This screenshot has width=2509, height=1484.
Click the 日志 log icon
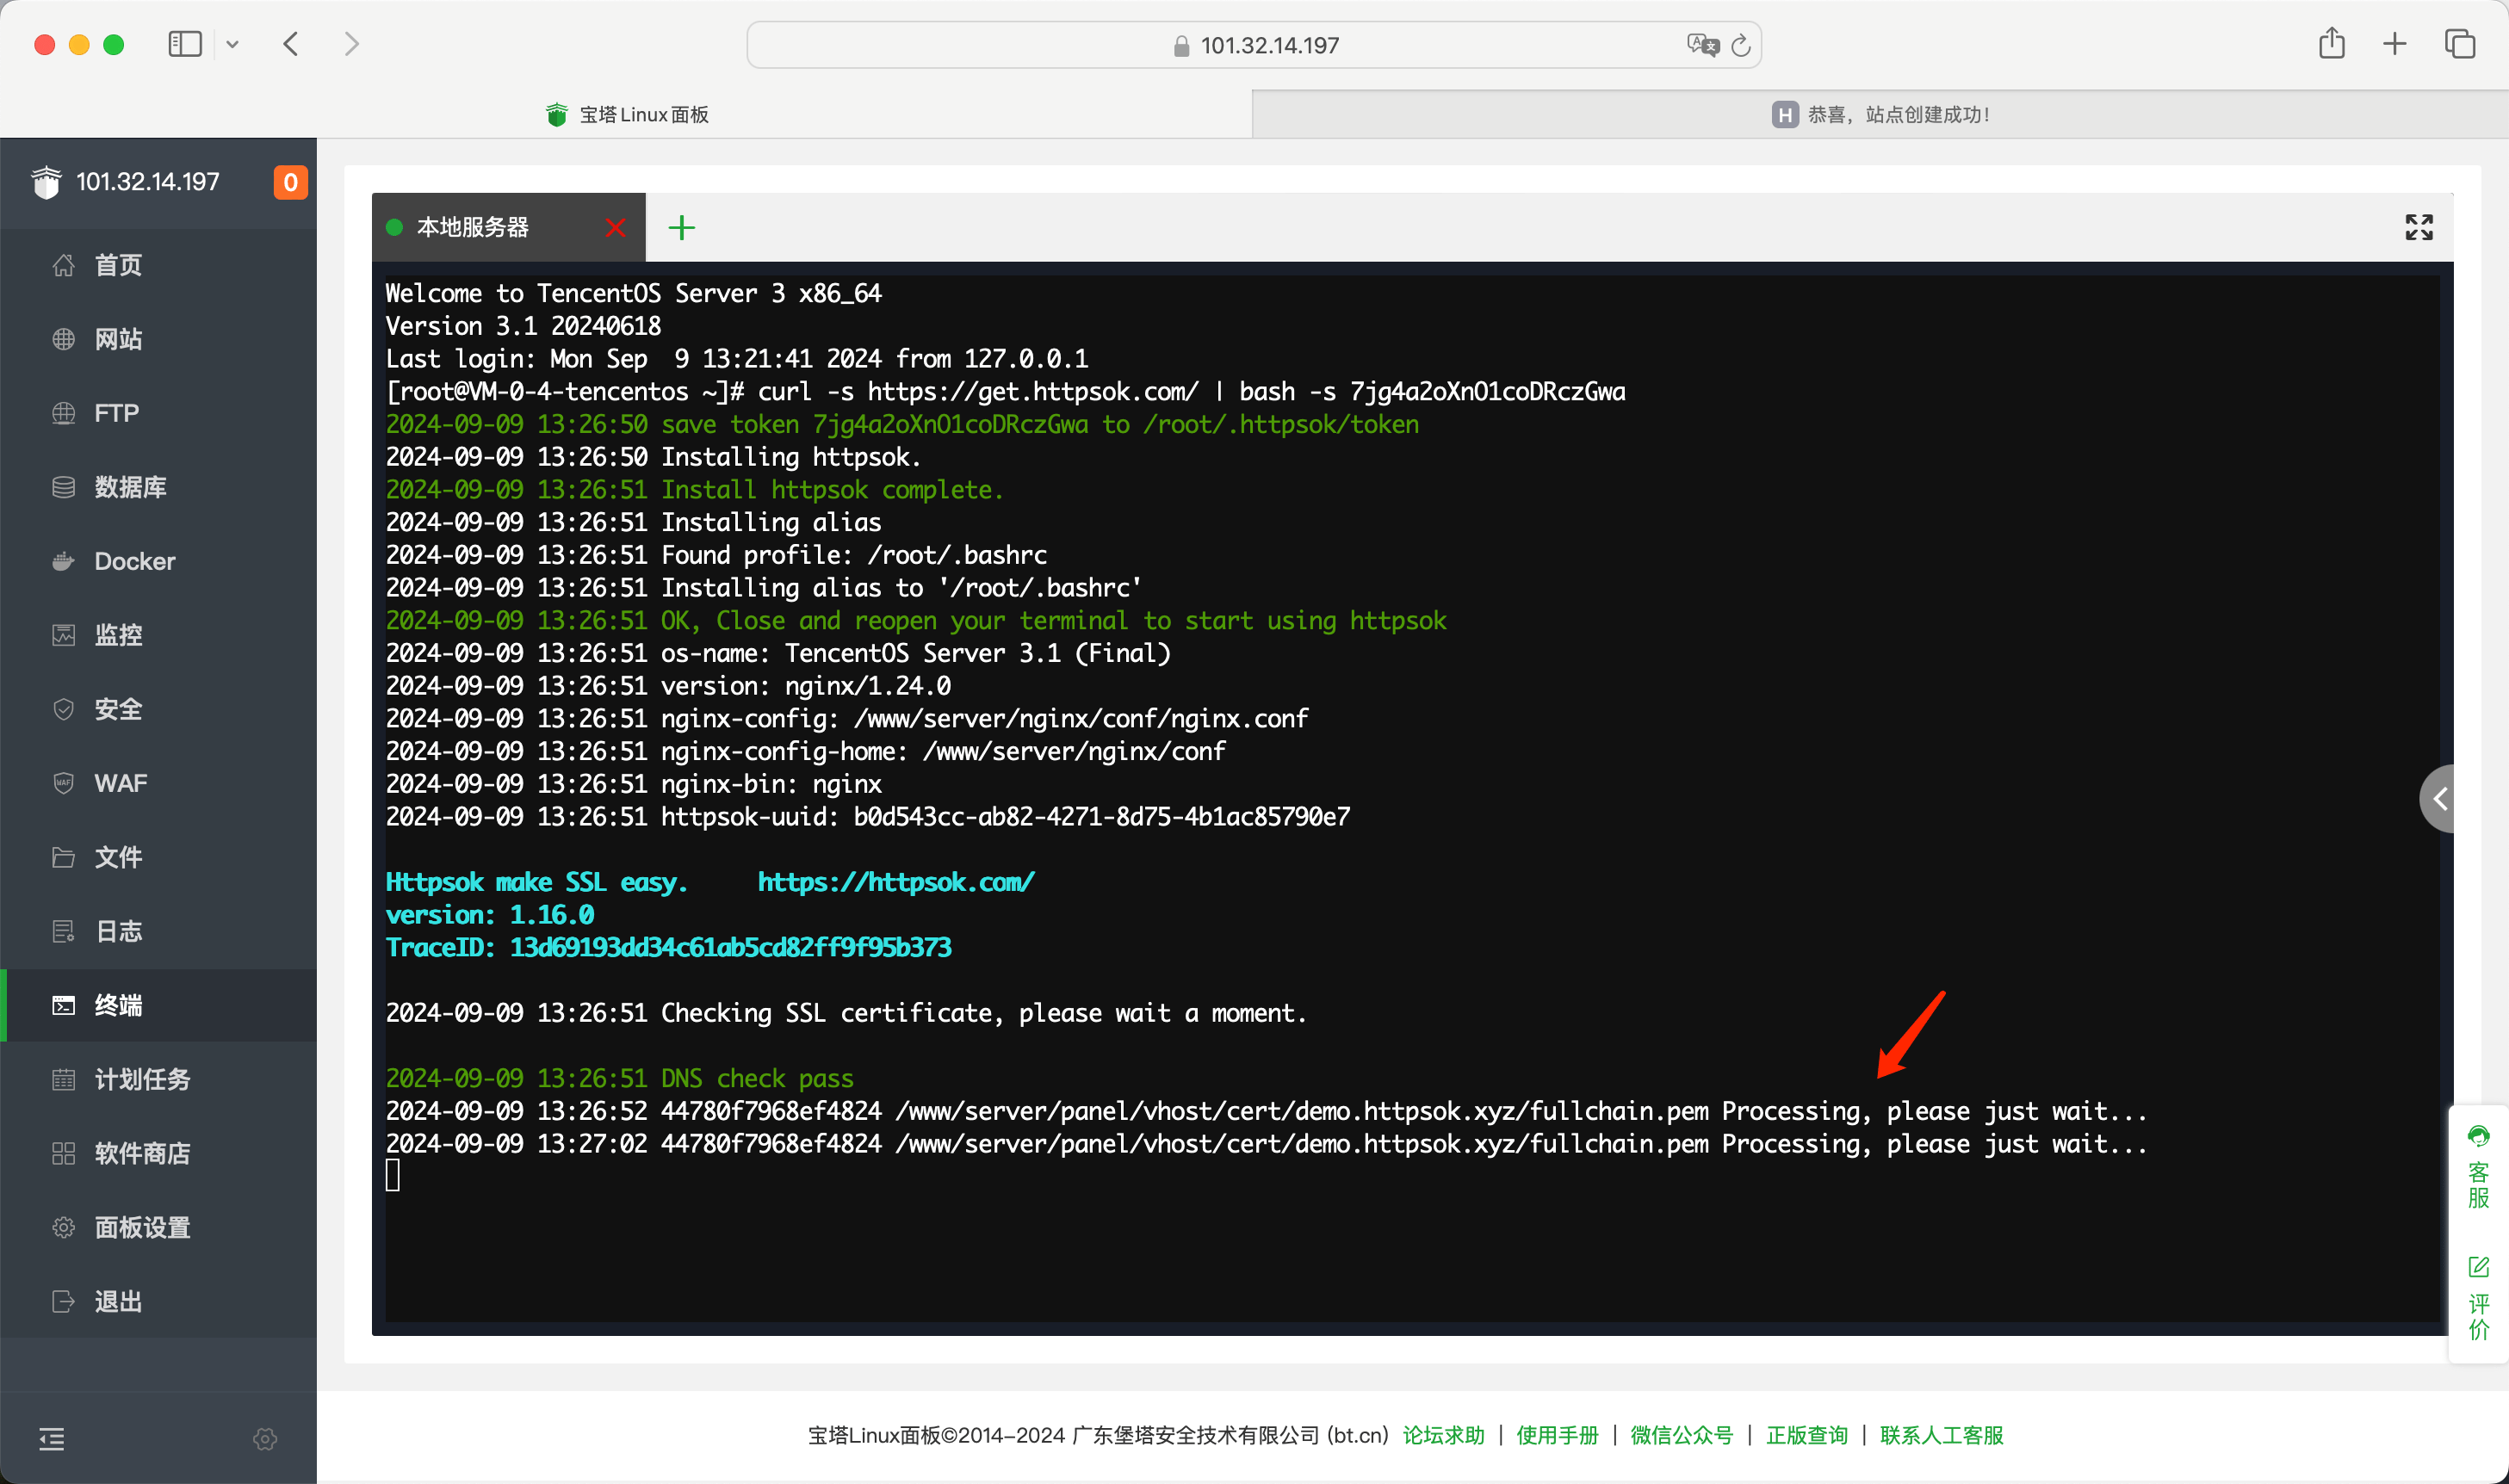point(63,931)
